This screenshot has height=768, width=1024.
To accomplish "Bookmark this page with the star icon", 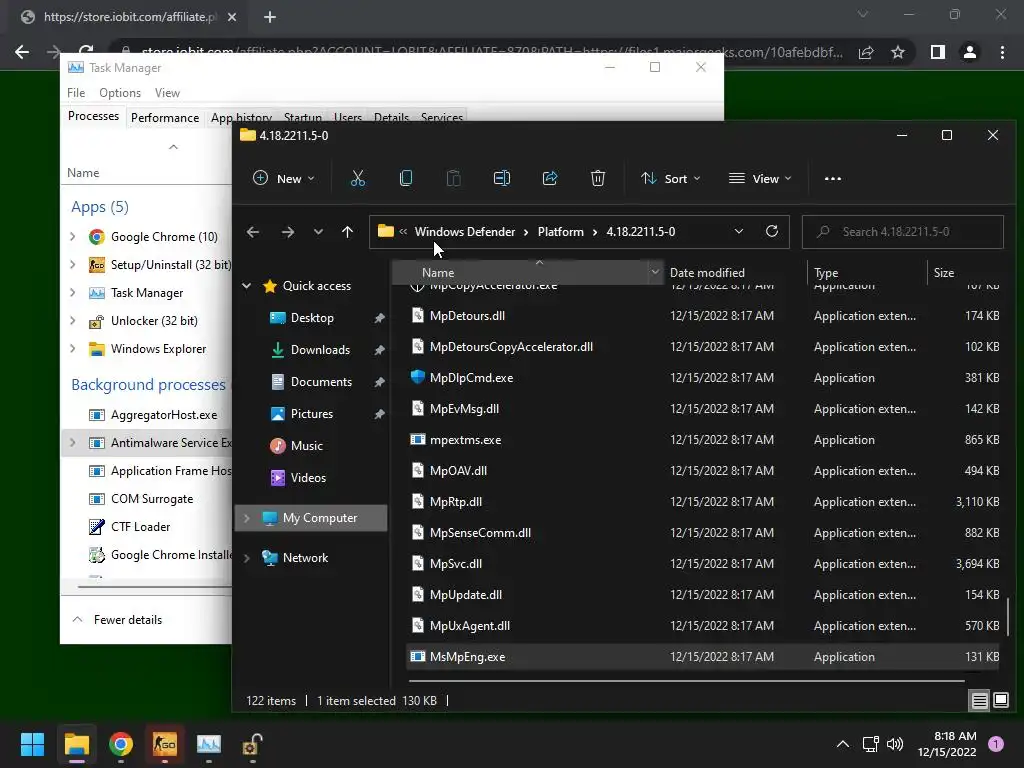I will point(898,52).
